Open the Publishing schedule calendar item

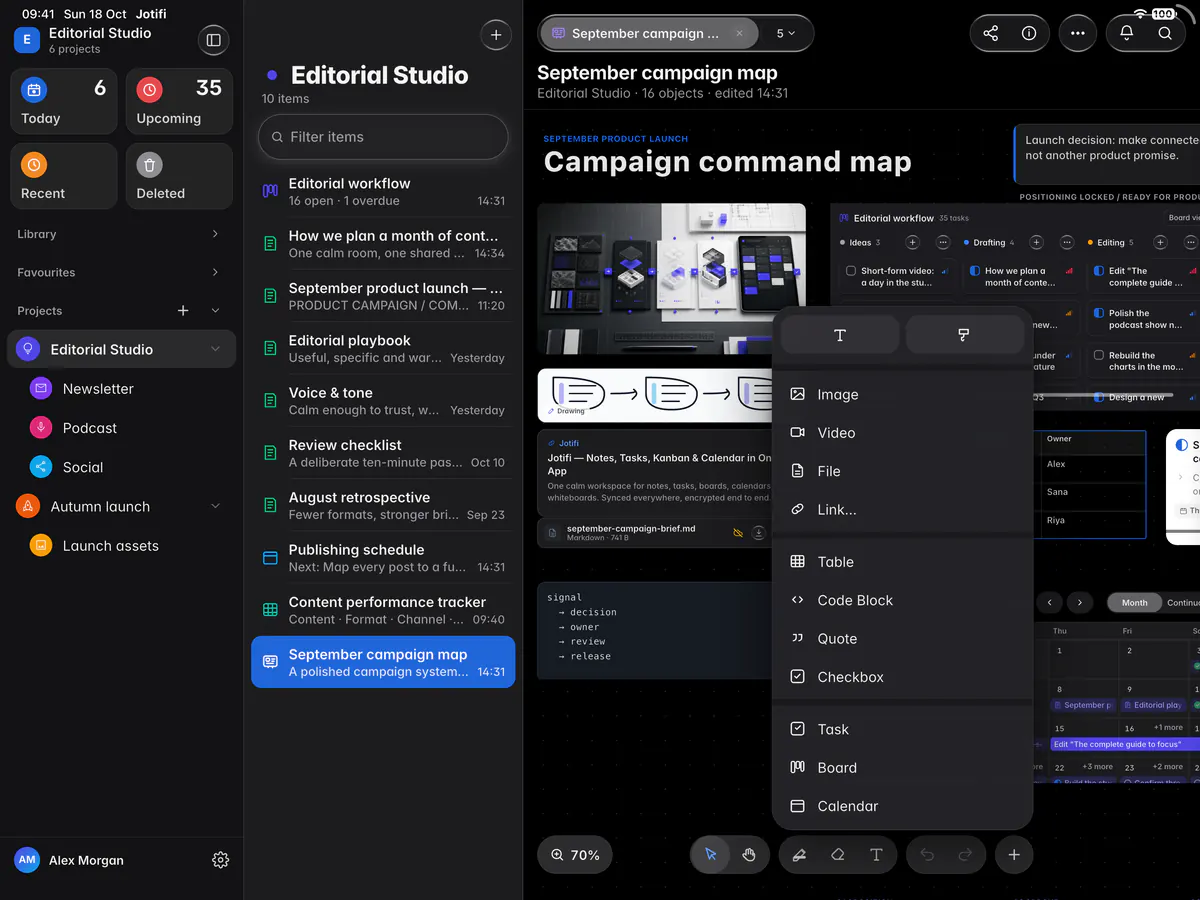383,558
